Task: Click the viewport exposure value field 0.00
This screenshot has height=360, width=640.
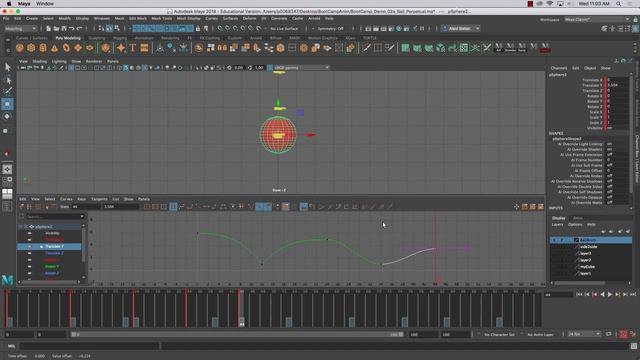Action: [x=239, y=68]
